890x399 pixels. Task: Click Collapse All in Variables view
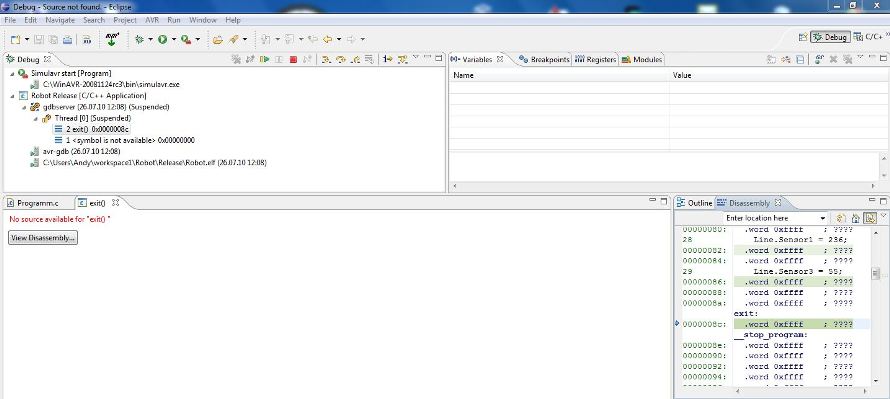coord(800,59)
